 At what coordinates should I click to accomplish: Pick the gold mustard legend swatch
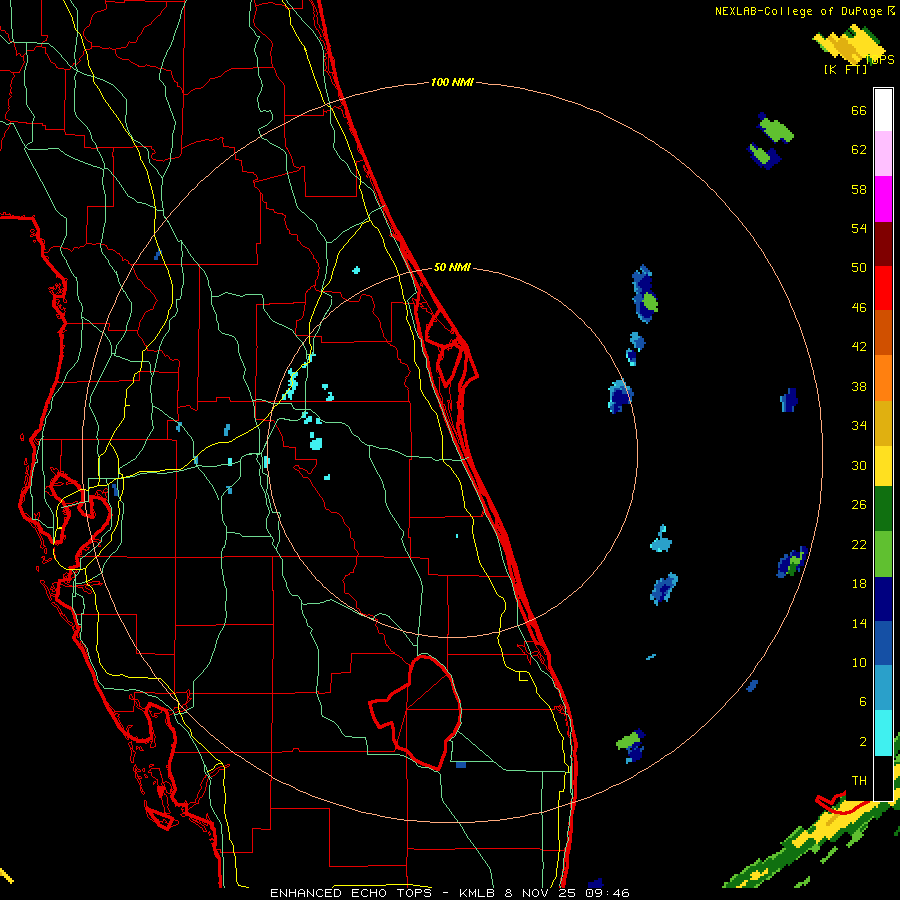pos(883,423)
